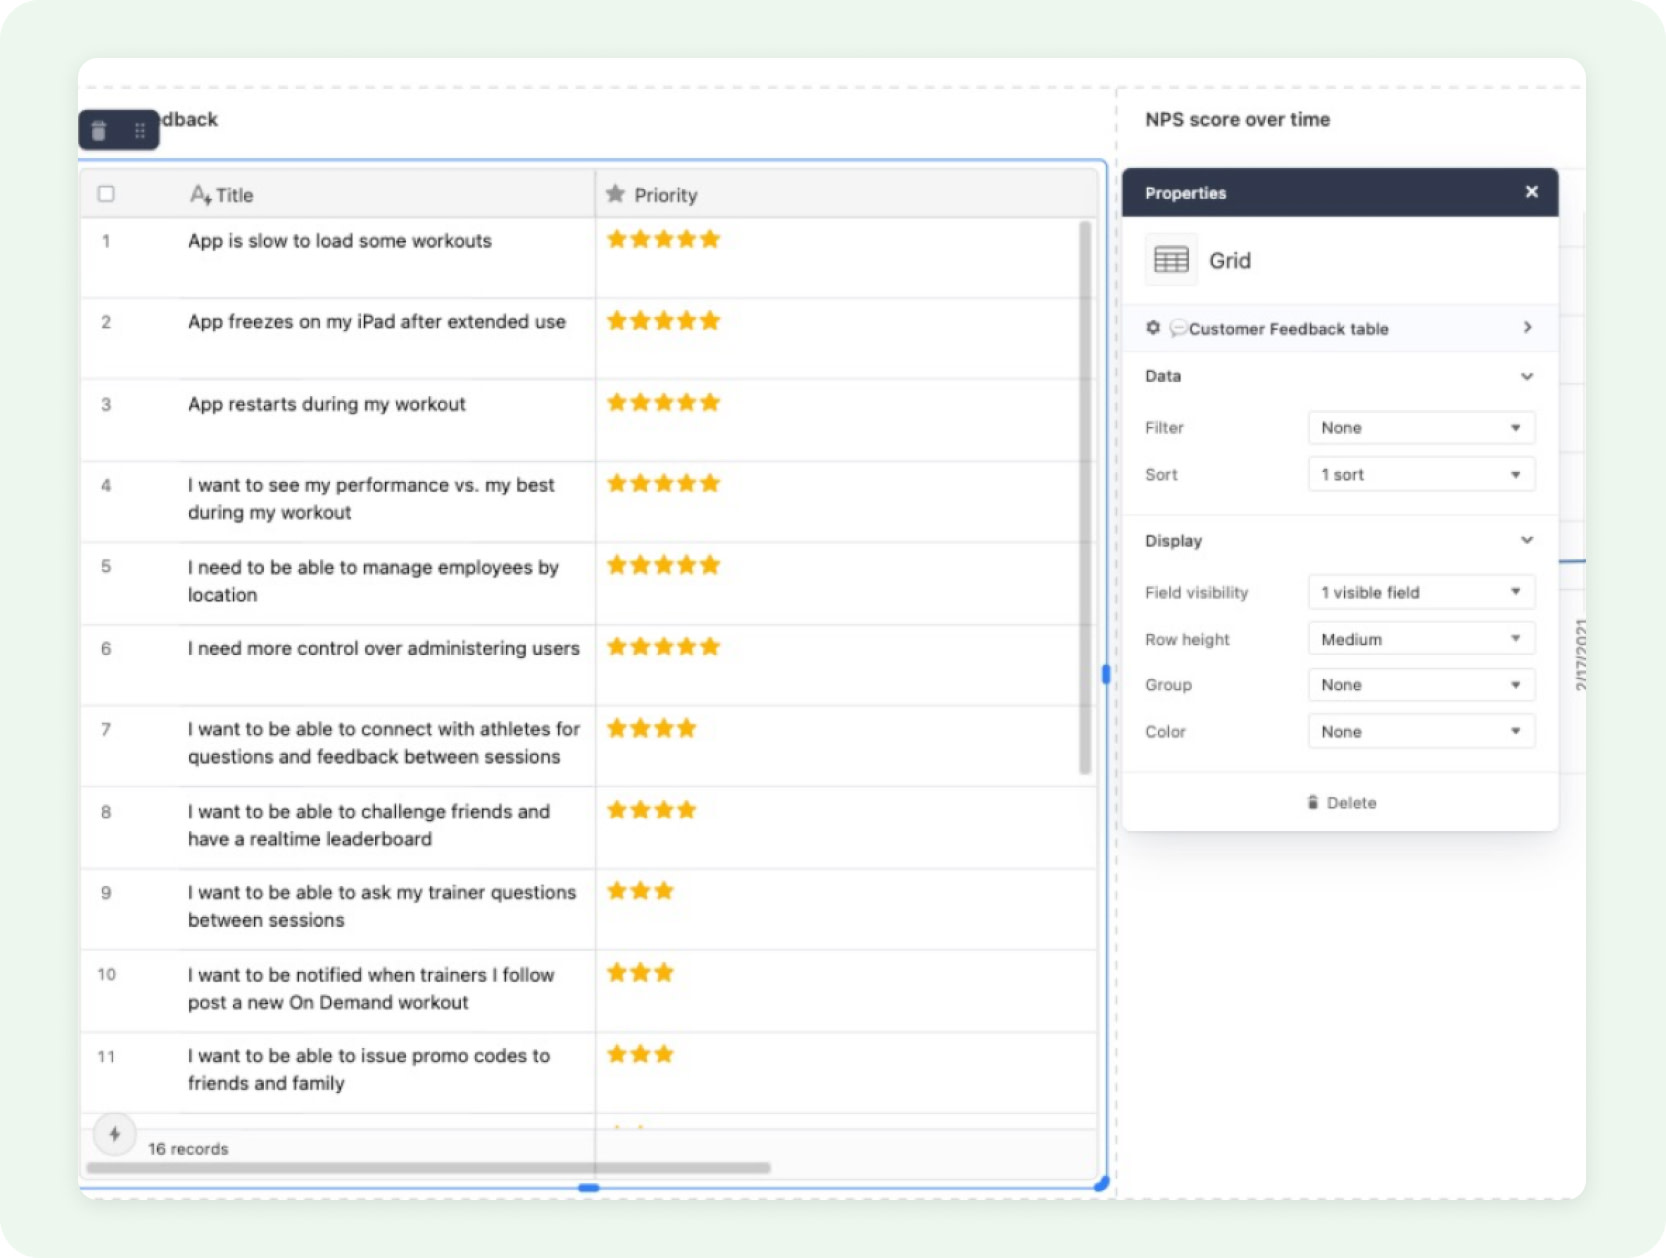Open the Filter dropdown set to None

pos(1420,427)
